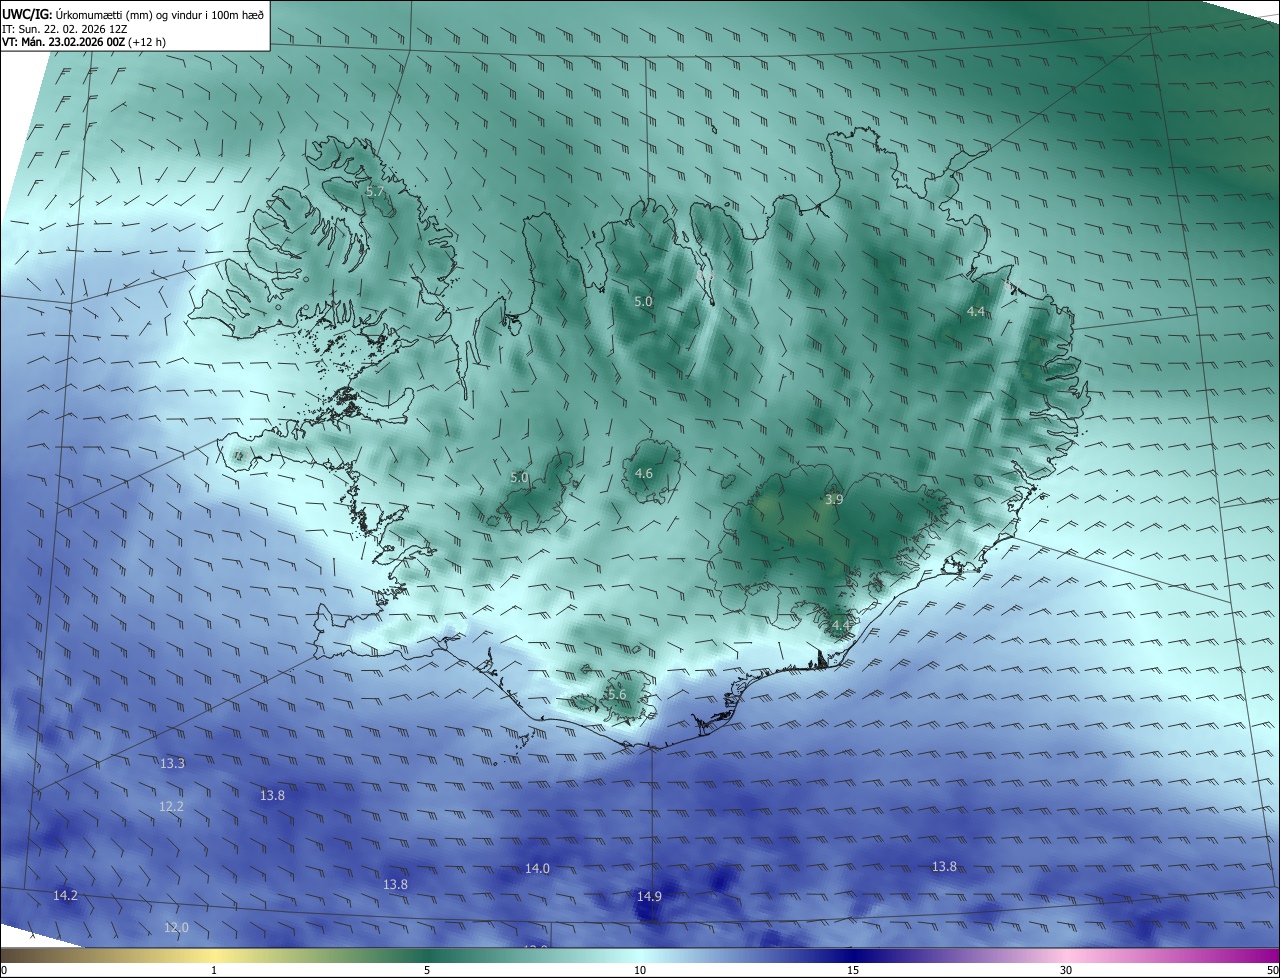Click the 5.6 value on Mýrdalsjökull glacier
The width and height of the screenshot is (1280, 978).
(617, 694)
